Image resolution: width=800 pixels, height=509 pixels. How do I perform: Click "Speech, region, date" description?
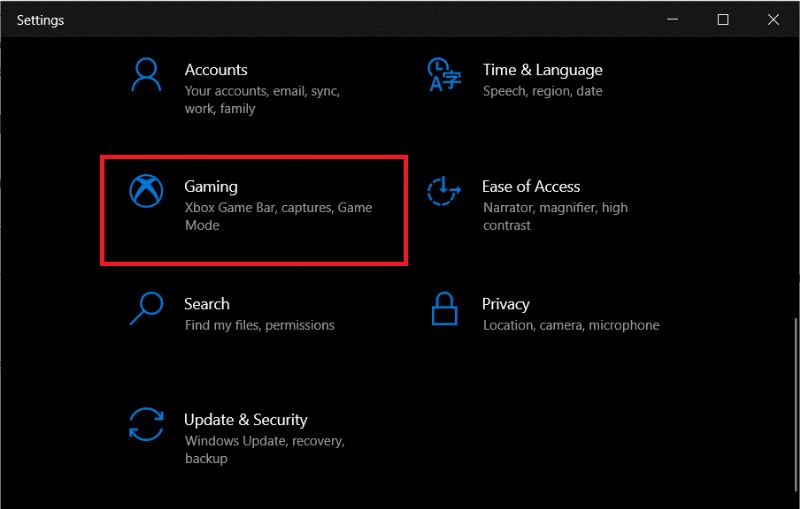[542, 91]
